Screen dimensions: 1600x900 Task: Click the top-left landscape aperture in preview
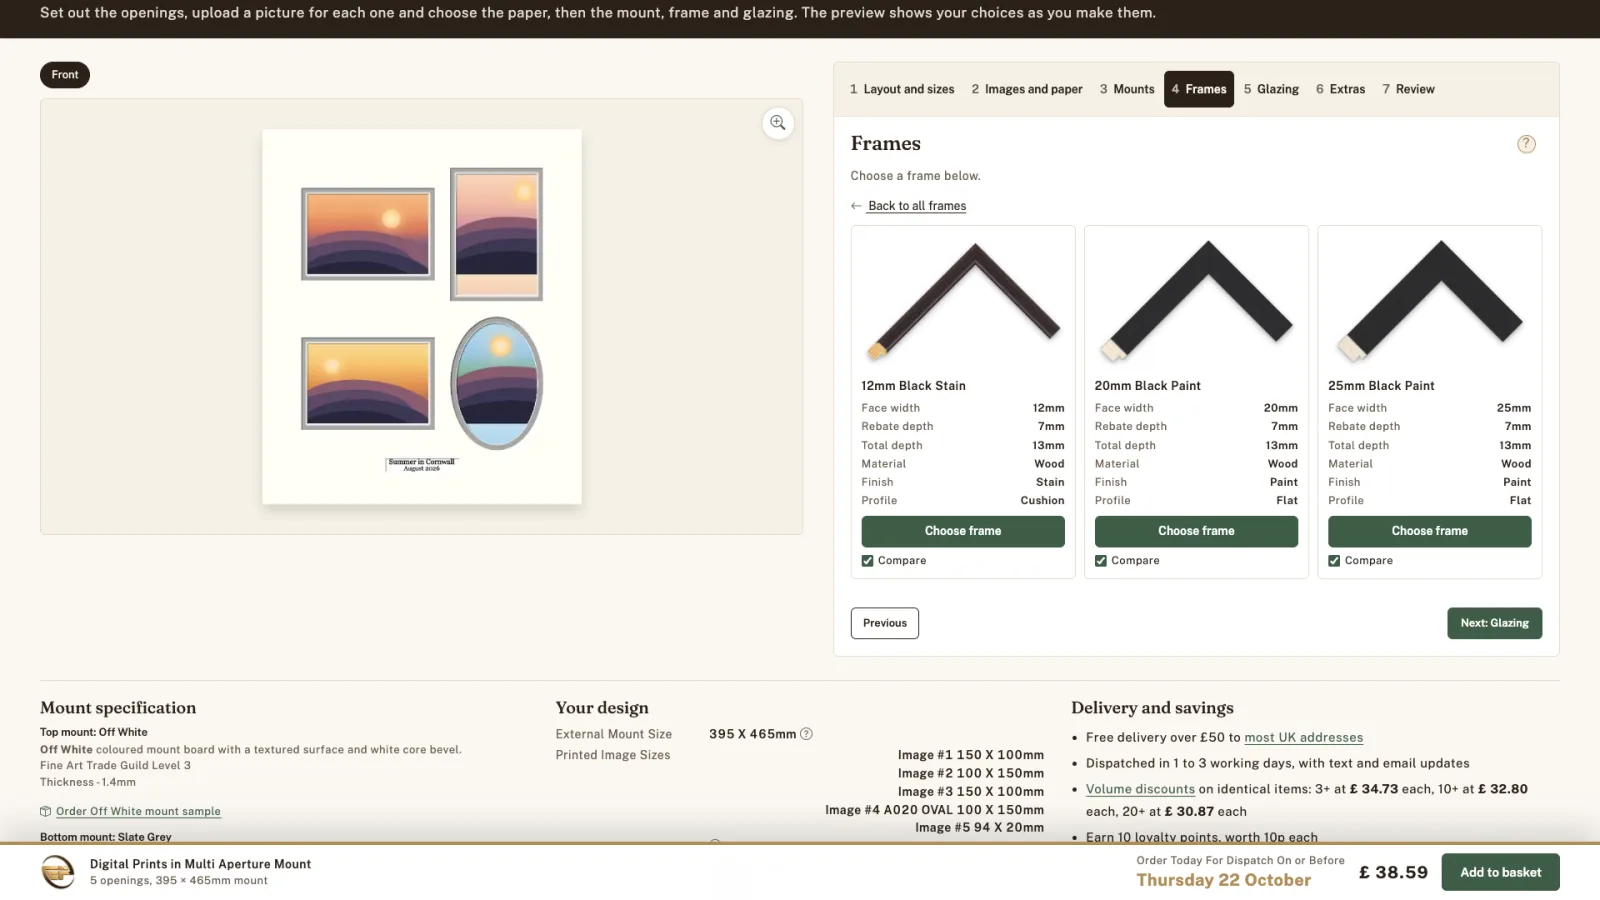pyautogui.click(x=368, y=234)
